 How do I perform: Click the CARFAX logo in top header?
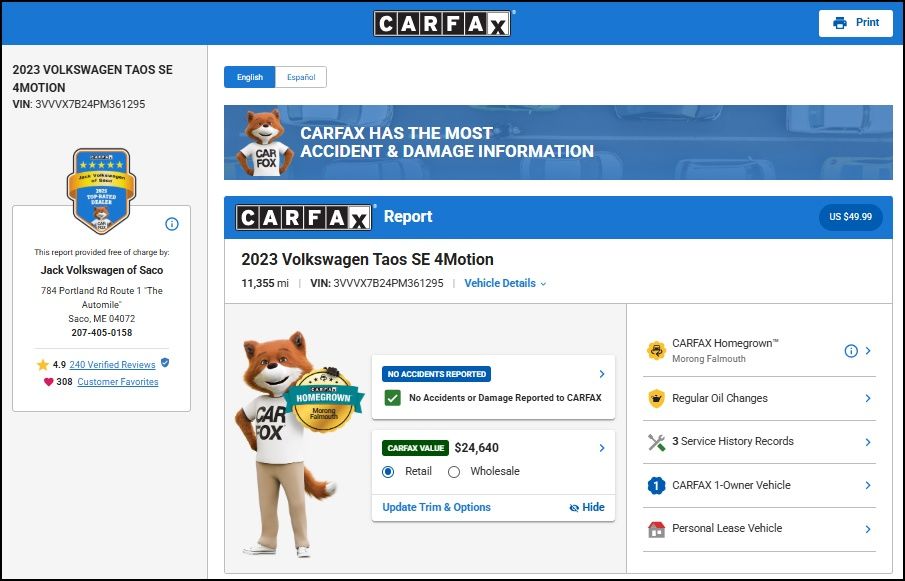coord(442,24)
